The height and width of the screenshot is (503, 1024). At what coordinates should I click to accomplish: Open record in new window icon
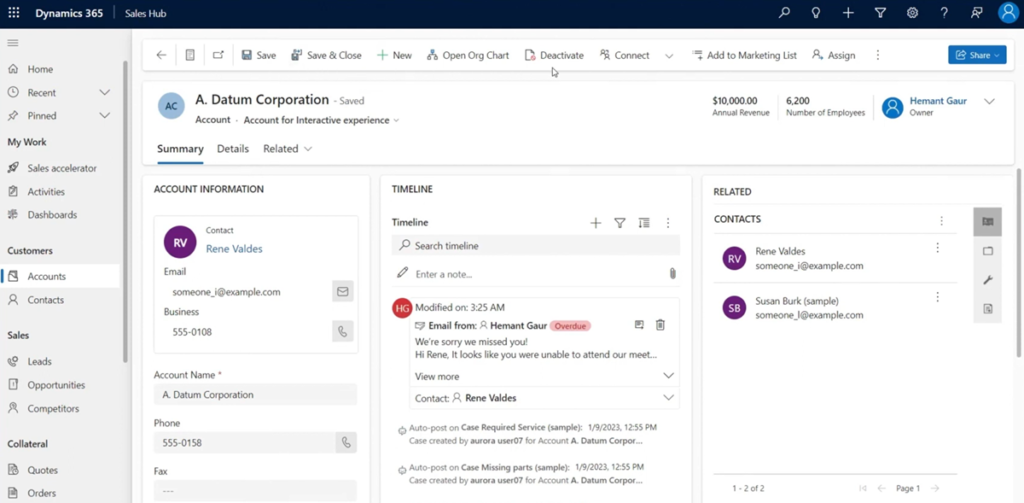pyautogui.click(x=219, y=56)
